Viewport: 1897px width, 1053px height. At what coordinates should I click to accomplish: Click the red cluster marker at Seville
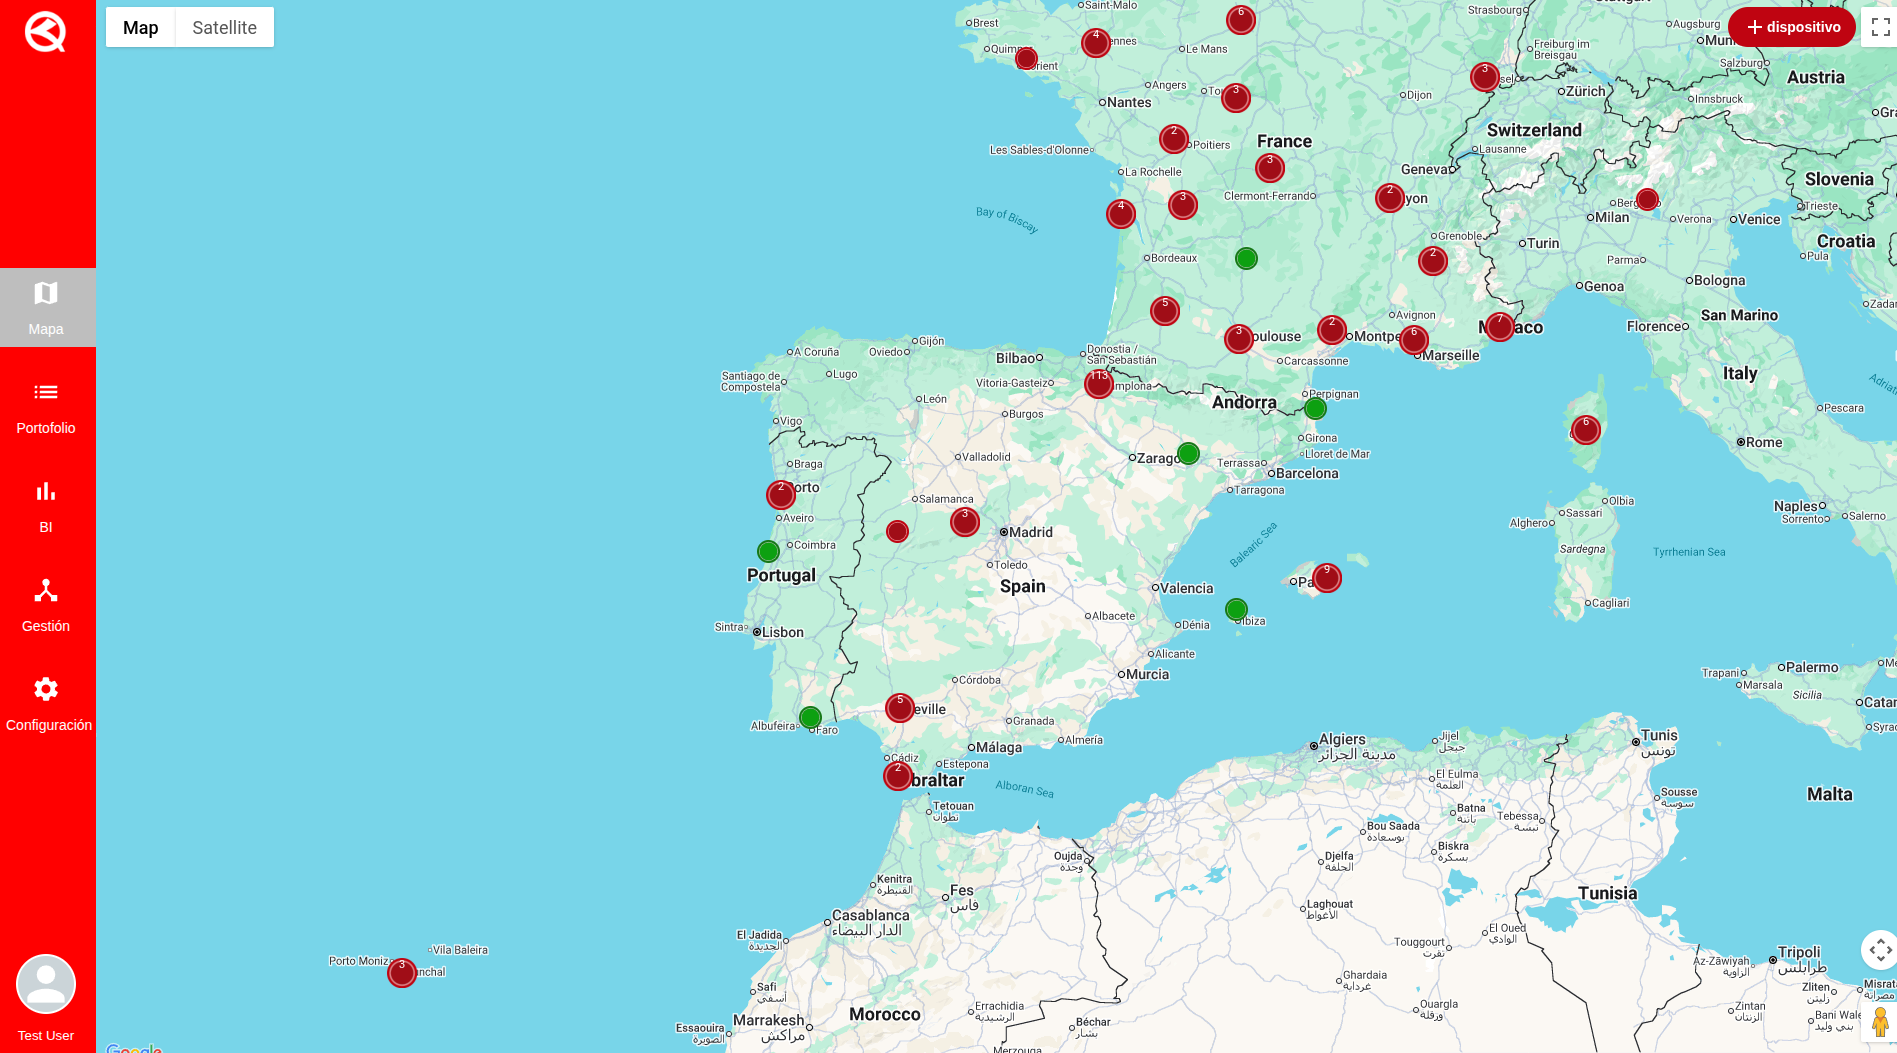(900, 708)
